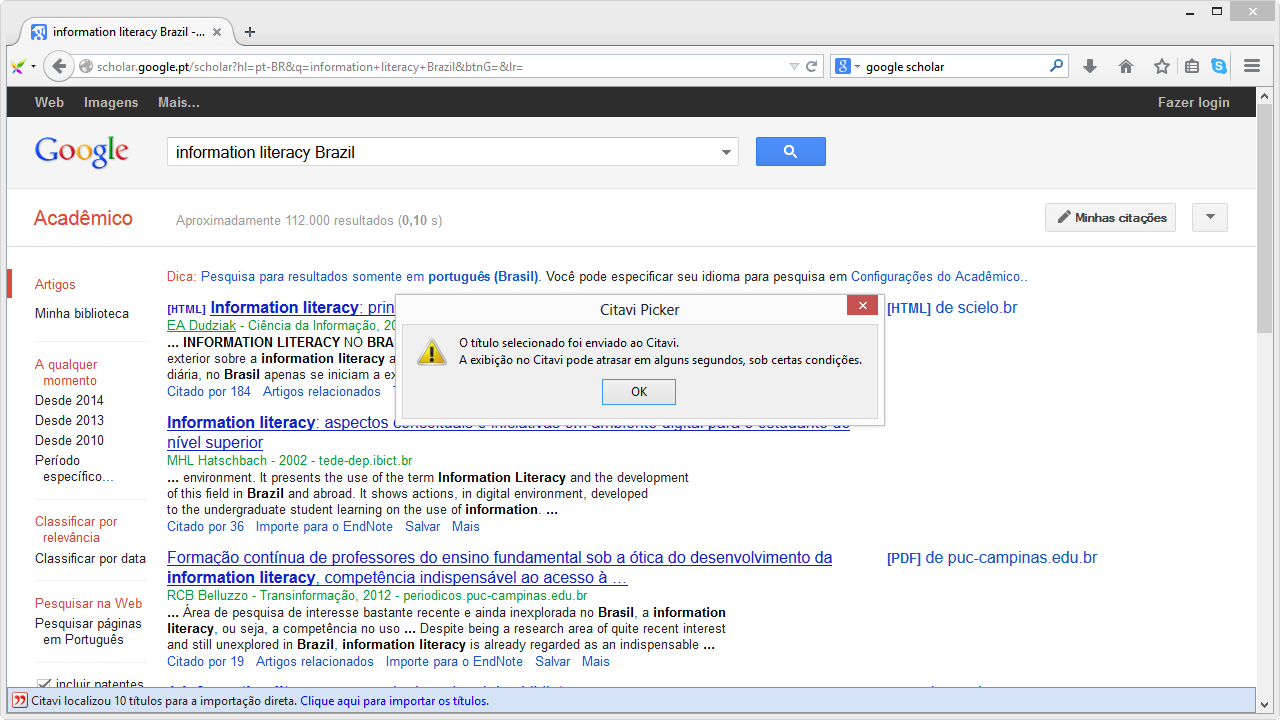Open the Firefox hamburger menu

tap(1252, 67)
